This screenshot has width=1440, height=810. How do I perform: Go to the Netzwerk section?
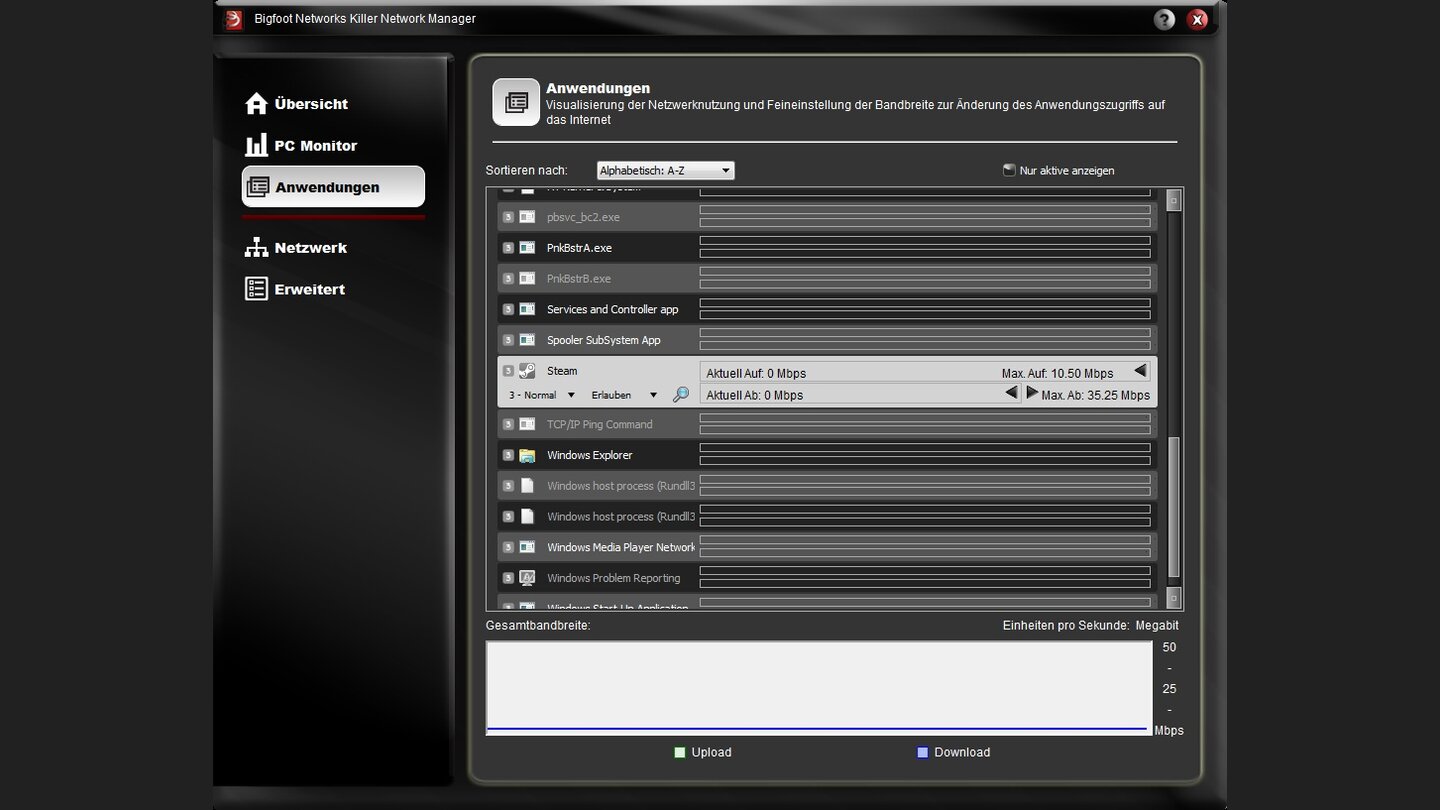(296, 248)
